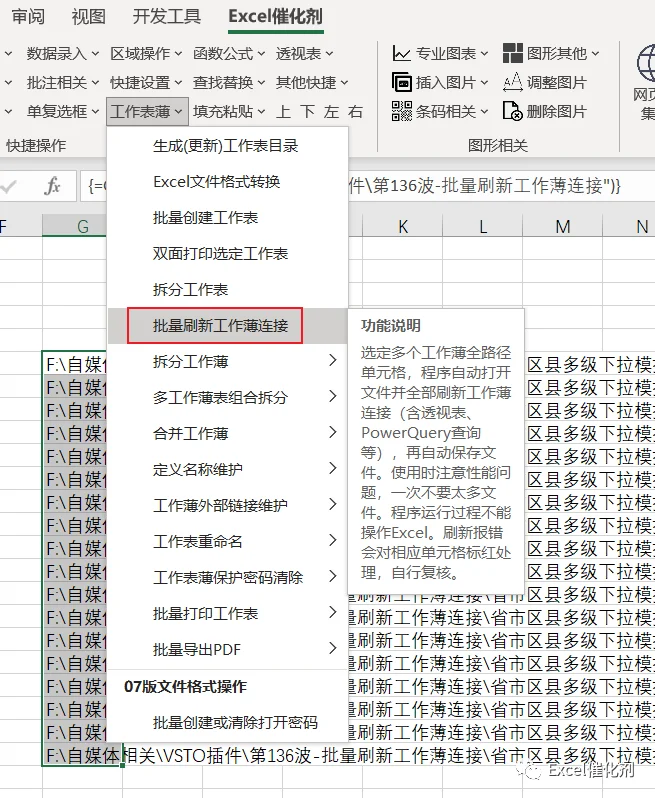Choose 拆分工作表 menu item
The width and height of the screenshot is (655, 798).
click(x=227, y=290)
